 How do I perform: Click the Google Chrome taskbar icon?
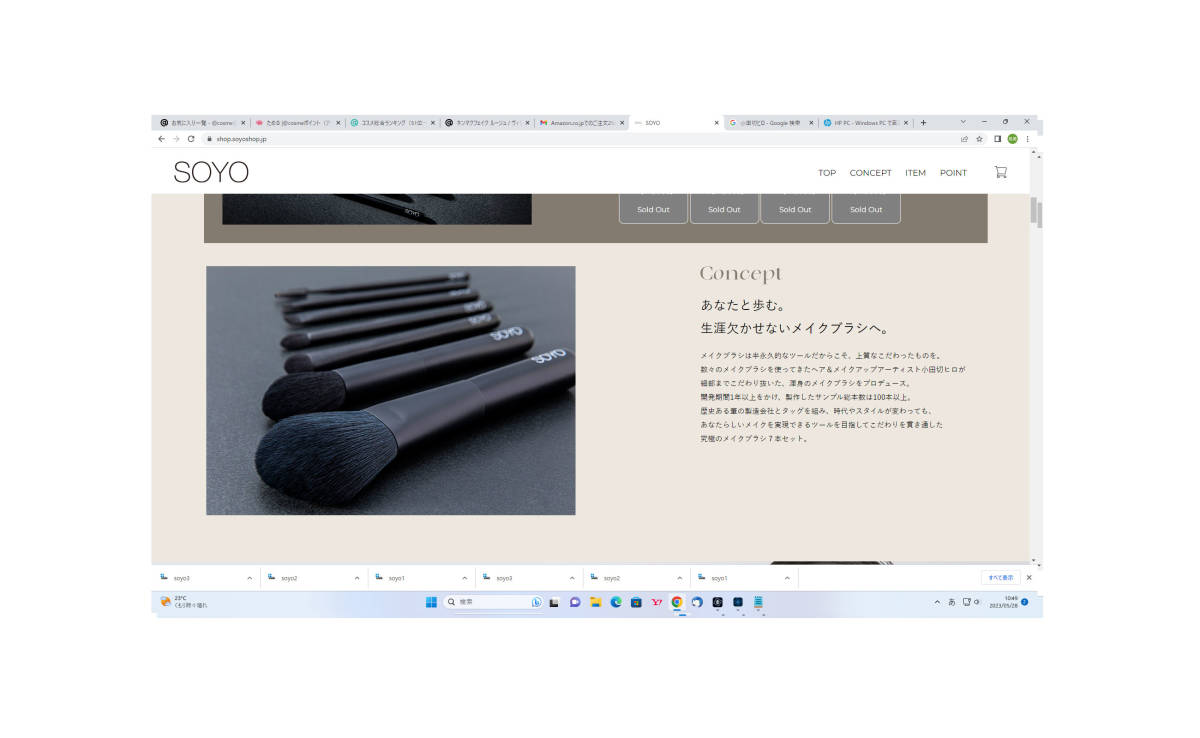(677, 602)
